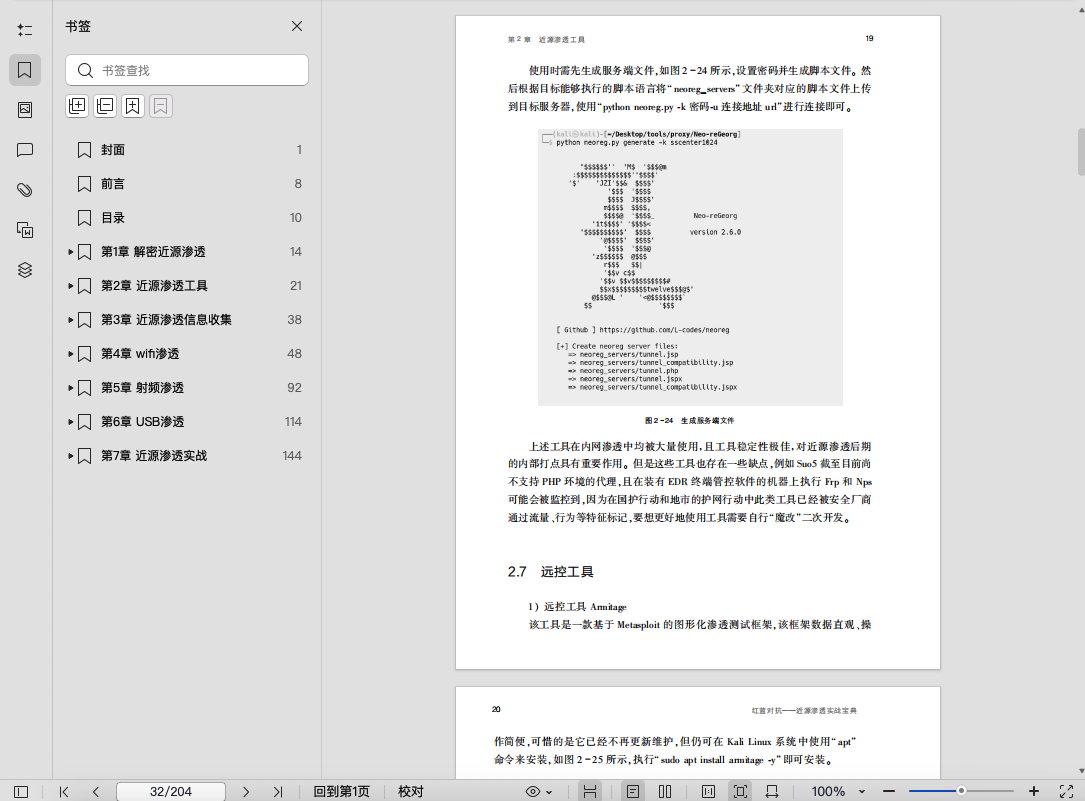The image size is (1085, 801).
Task: Click the expand all bookmarks icon
Action: (78, 106)
